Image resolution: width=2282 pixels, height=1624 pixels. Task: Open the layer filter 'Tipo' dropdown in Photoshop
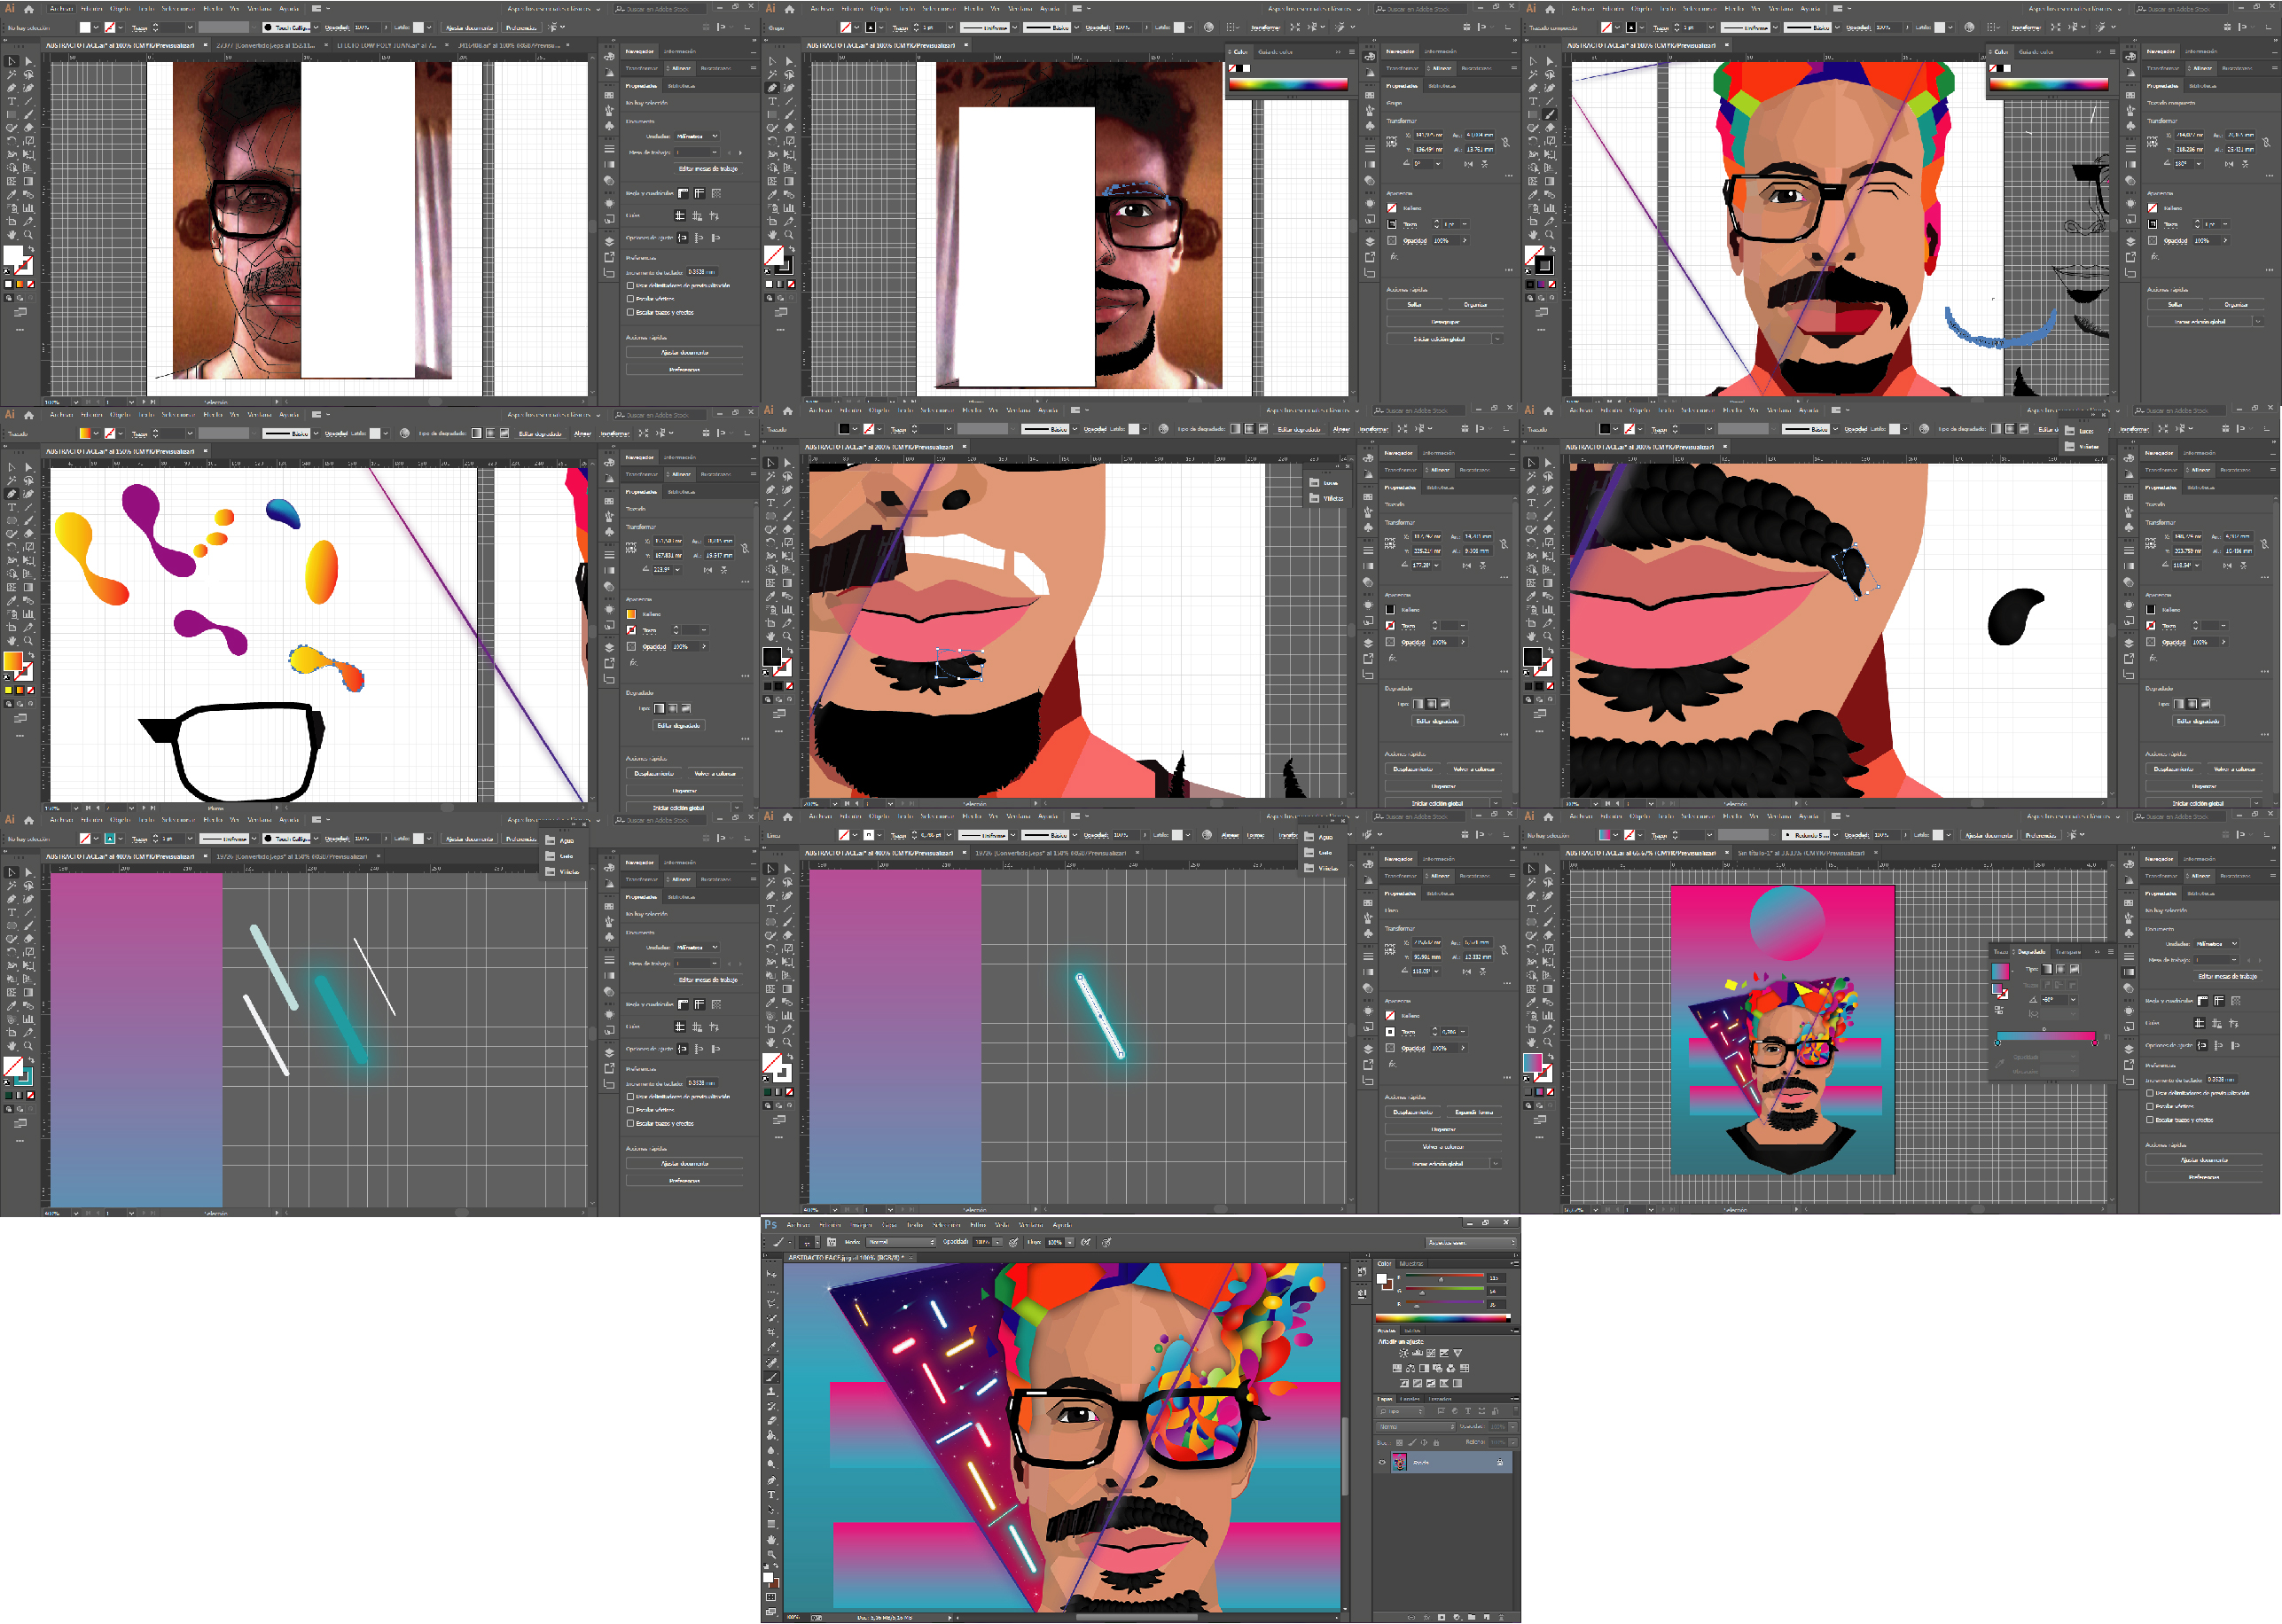[1402, 1411]
